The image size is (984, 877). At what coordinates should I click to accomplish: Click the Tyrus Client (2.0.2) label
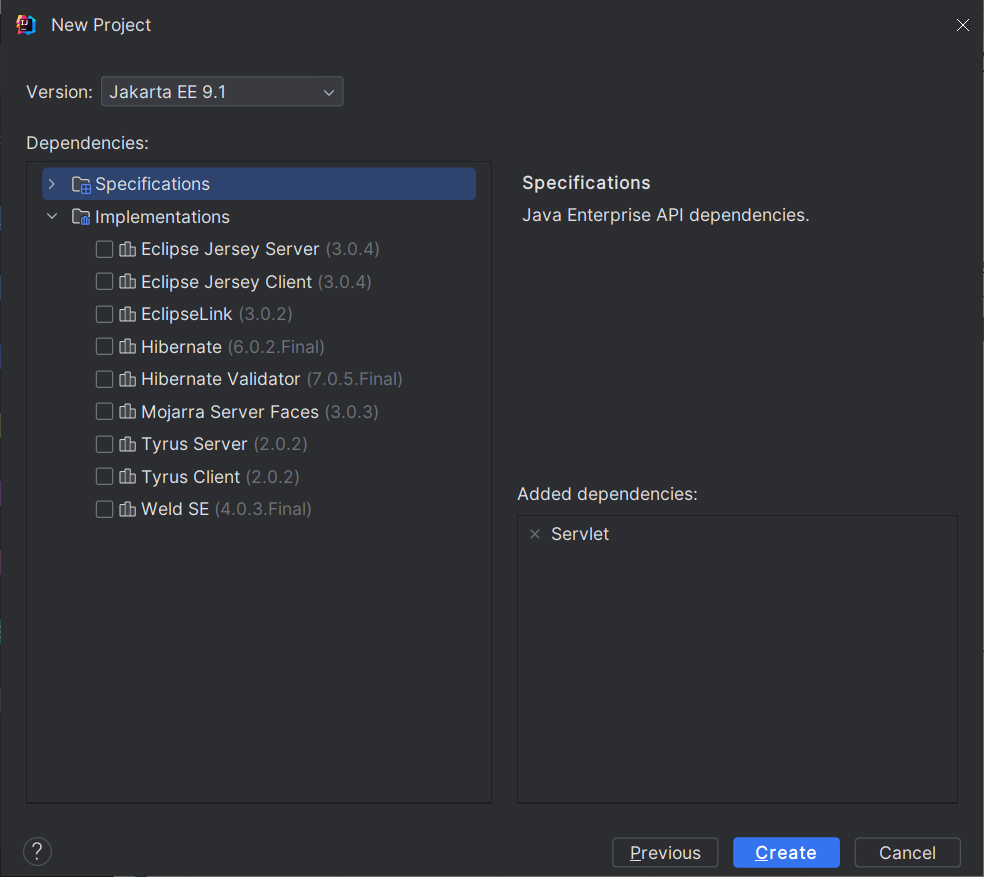tap(220, 476)
